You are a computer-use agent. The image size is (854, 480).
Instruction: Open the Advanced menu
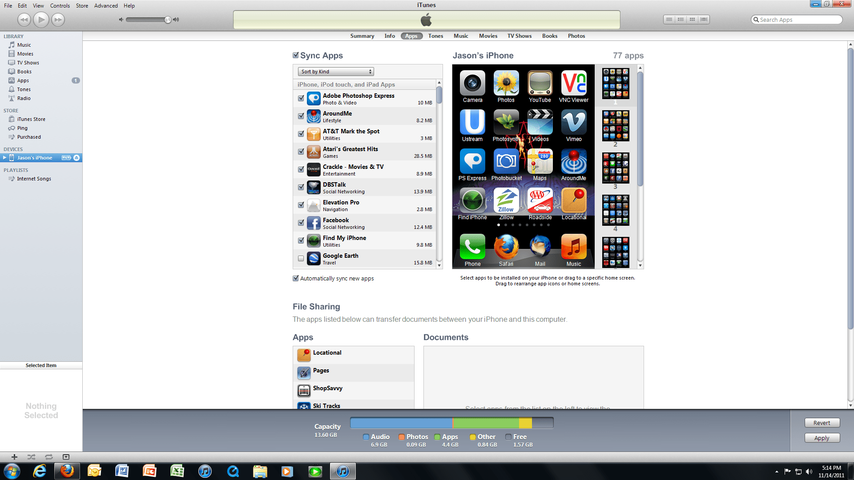[x=106, y=5]
